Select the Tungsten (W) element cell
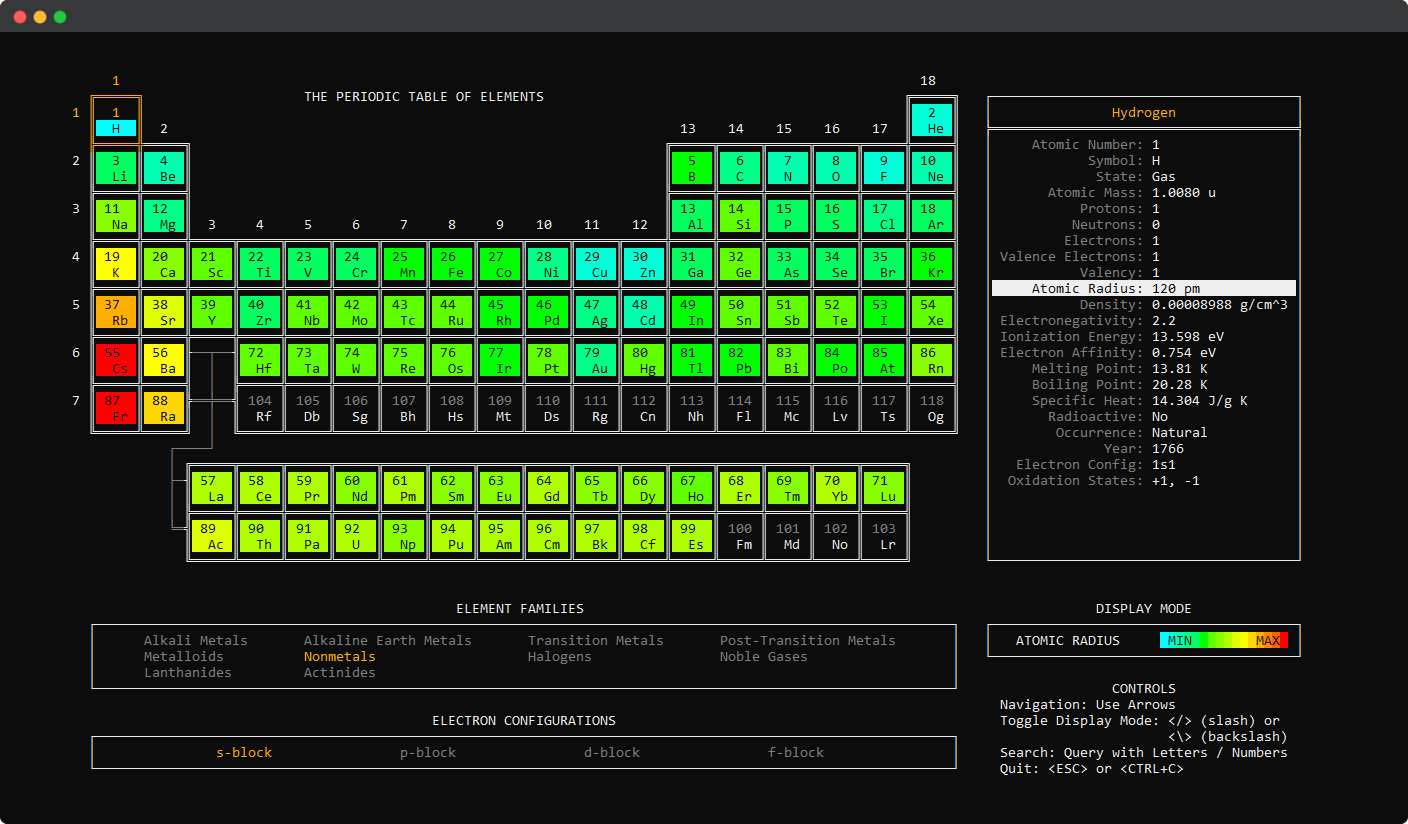The height and width of the screenshot is (824, 1408). pos(356,360)
